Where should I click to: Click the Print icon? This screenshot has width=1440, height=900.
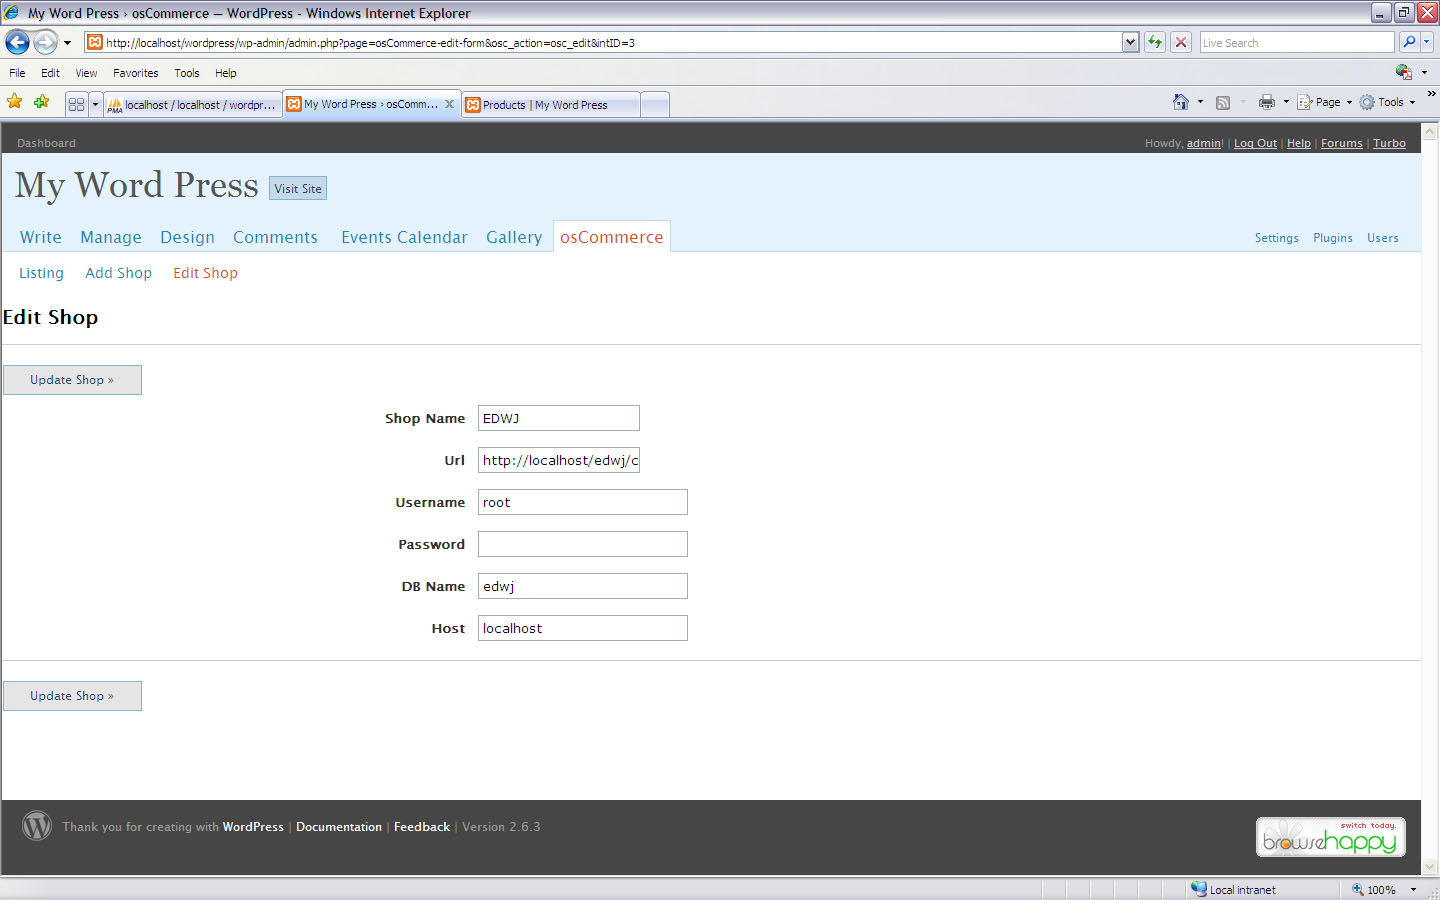pyautogui.click(x=1267, y=102)
